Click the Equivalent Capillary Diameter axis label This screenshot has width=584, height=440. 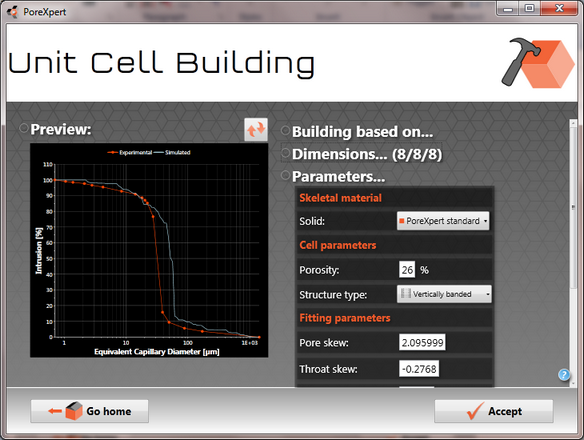tap(156, 351)
